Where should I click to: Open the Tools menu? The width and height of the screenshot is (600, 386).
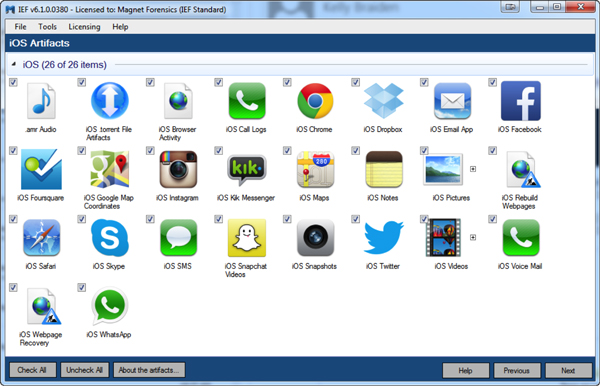[x=47, y=27]
